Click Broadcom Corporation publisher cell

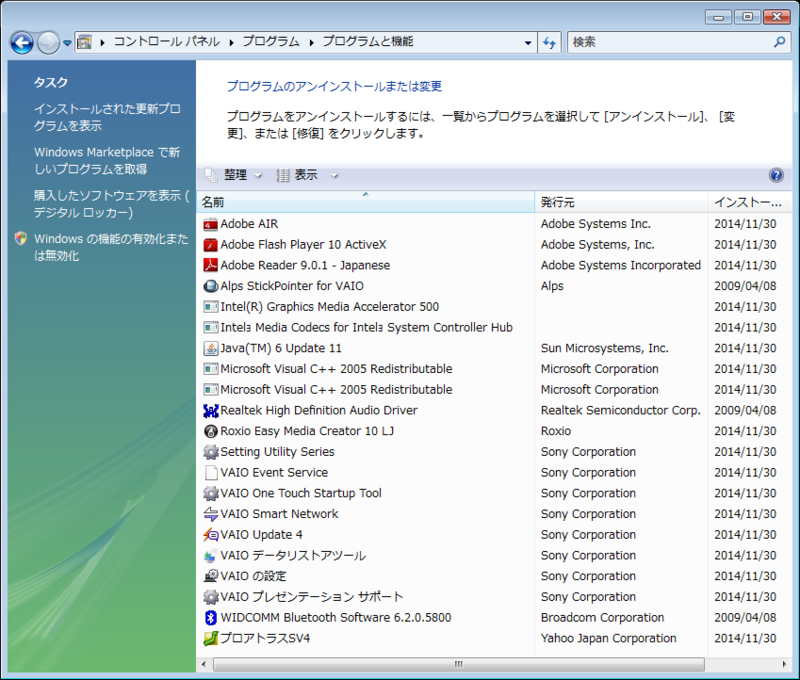point(603,618)
